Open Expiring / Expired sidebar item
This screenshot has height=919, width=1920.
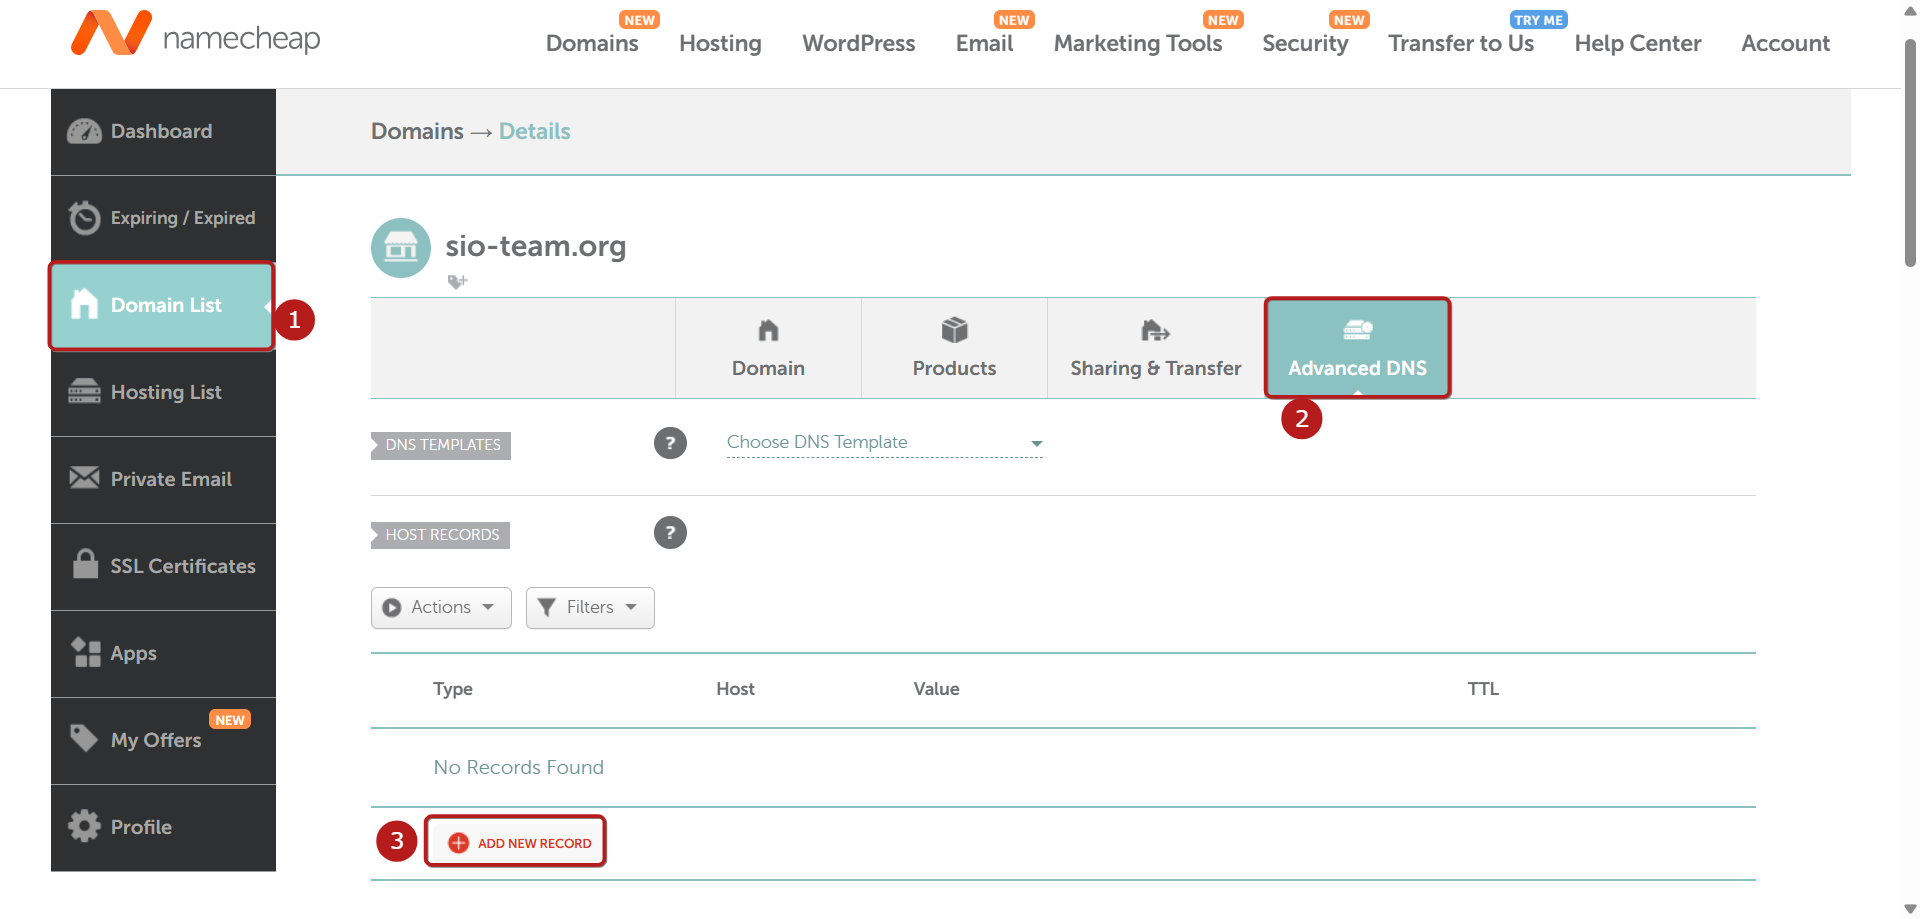[163, 218]
